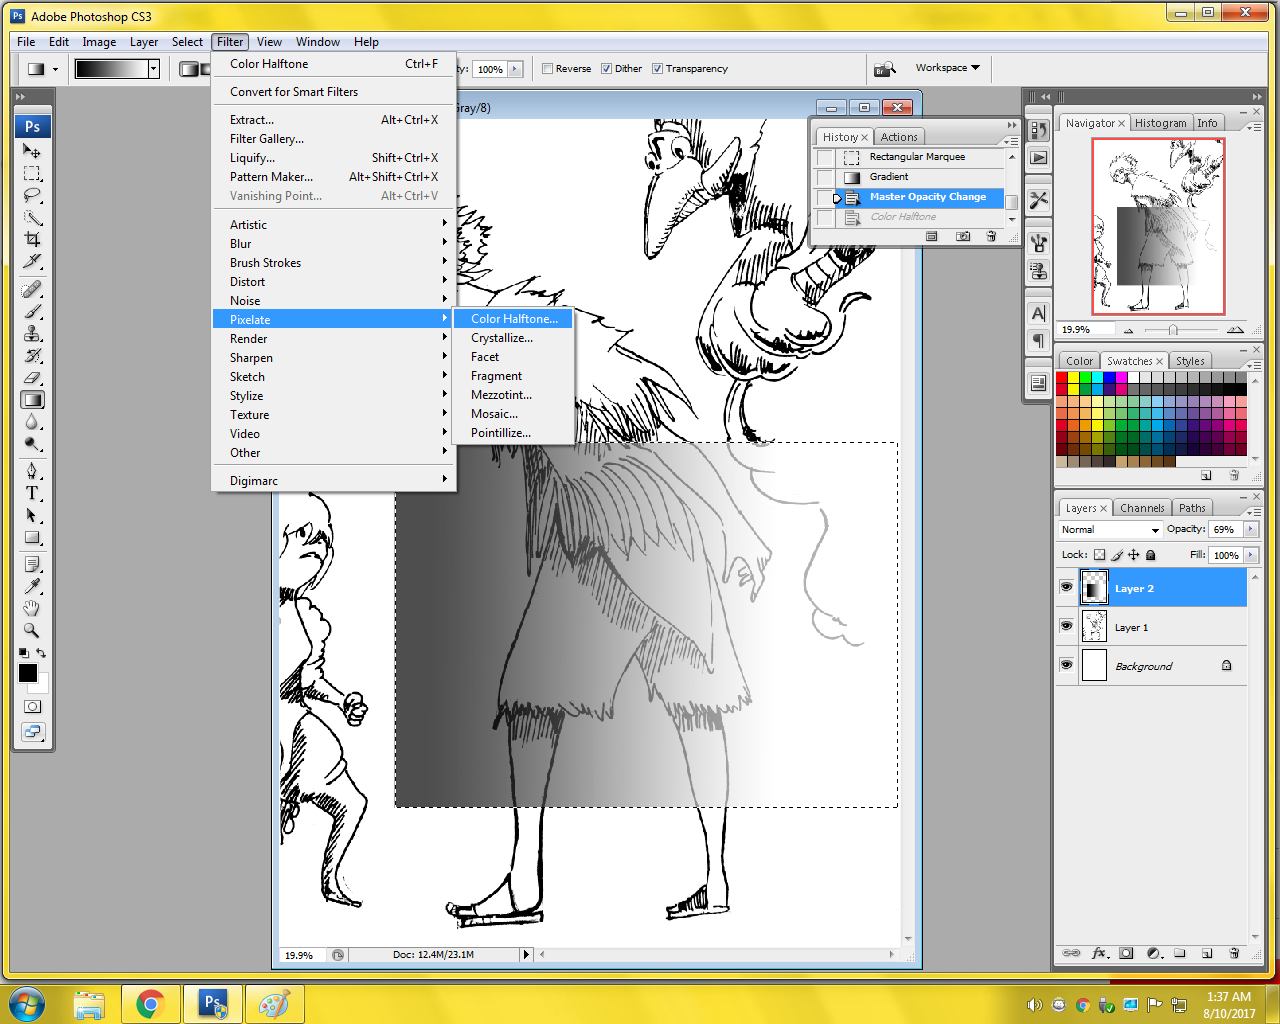Add layer mask in Layers panel
Viewport: 1280px width, 1024px height.
tap(1126, 953)
